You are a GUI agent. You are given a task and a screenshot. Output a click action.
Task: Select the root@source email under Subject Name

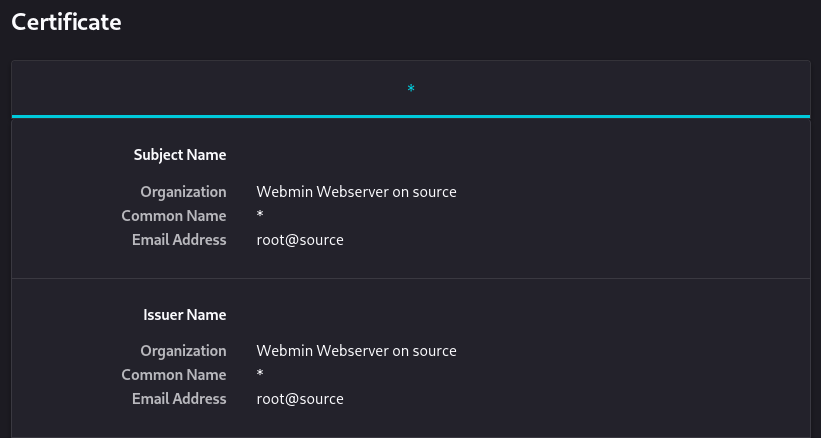coord(300,240)
